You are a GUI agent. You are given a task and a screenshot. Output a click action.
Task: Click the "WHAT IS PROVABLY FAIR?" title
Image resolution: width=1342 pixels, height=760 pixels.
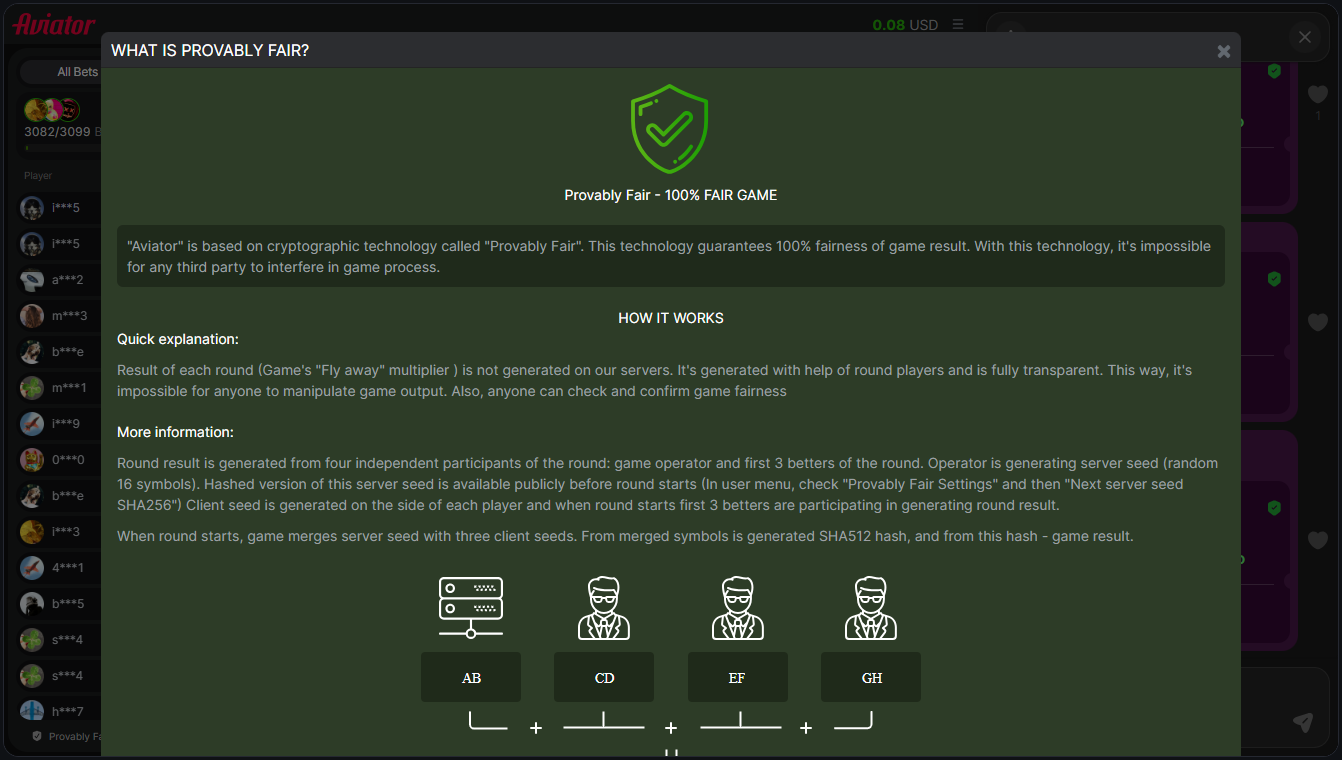210,50
